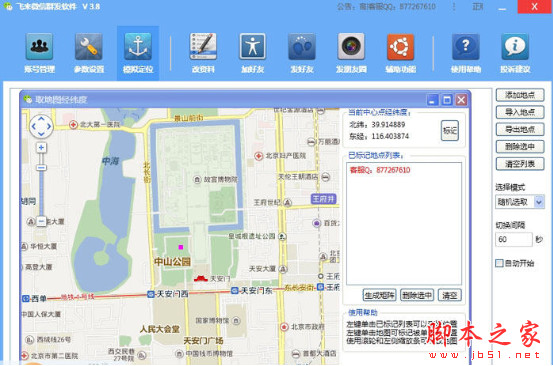Zoom in with map plus button
This screenshot has height=366, width=553.
pos(41,147)
